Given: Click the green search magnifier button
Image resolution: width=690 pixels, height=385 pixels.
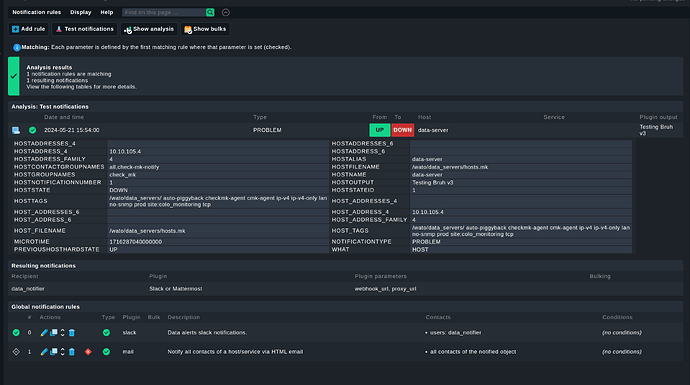Looking at the screenshot, I should point(210,12).
